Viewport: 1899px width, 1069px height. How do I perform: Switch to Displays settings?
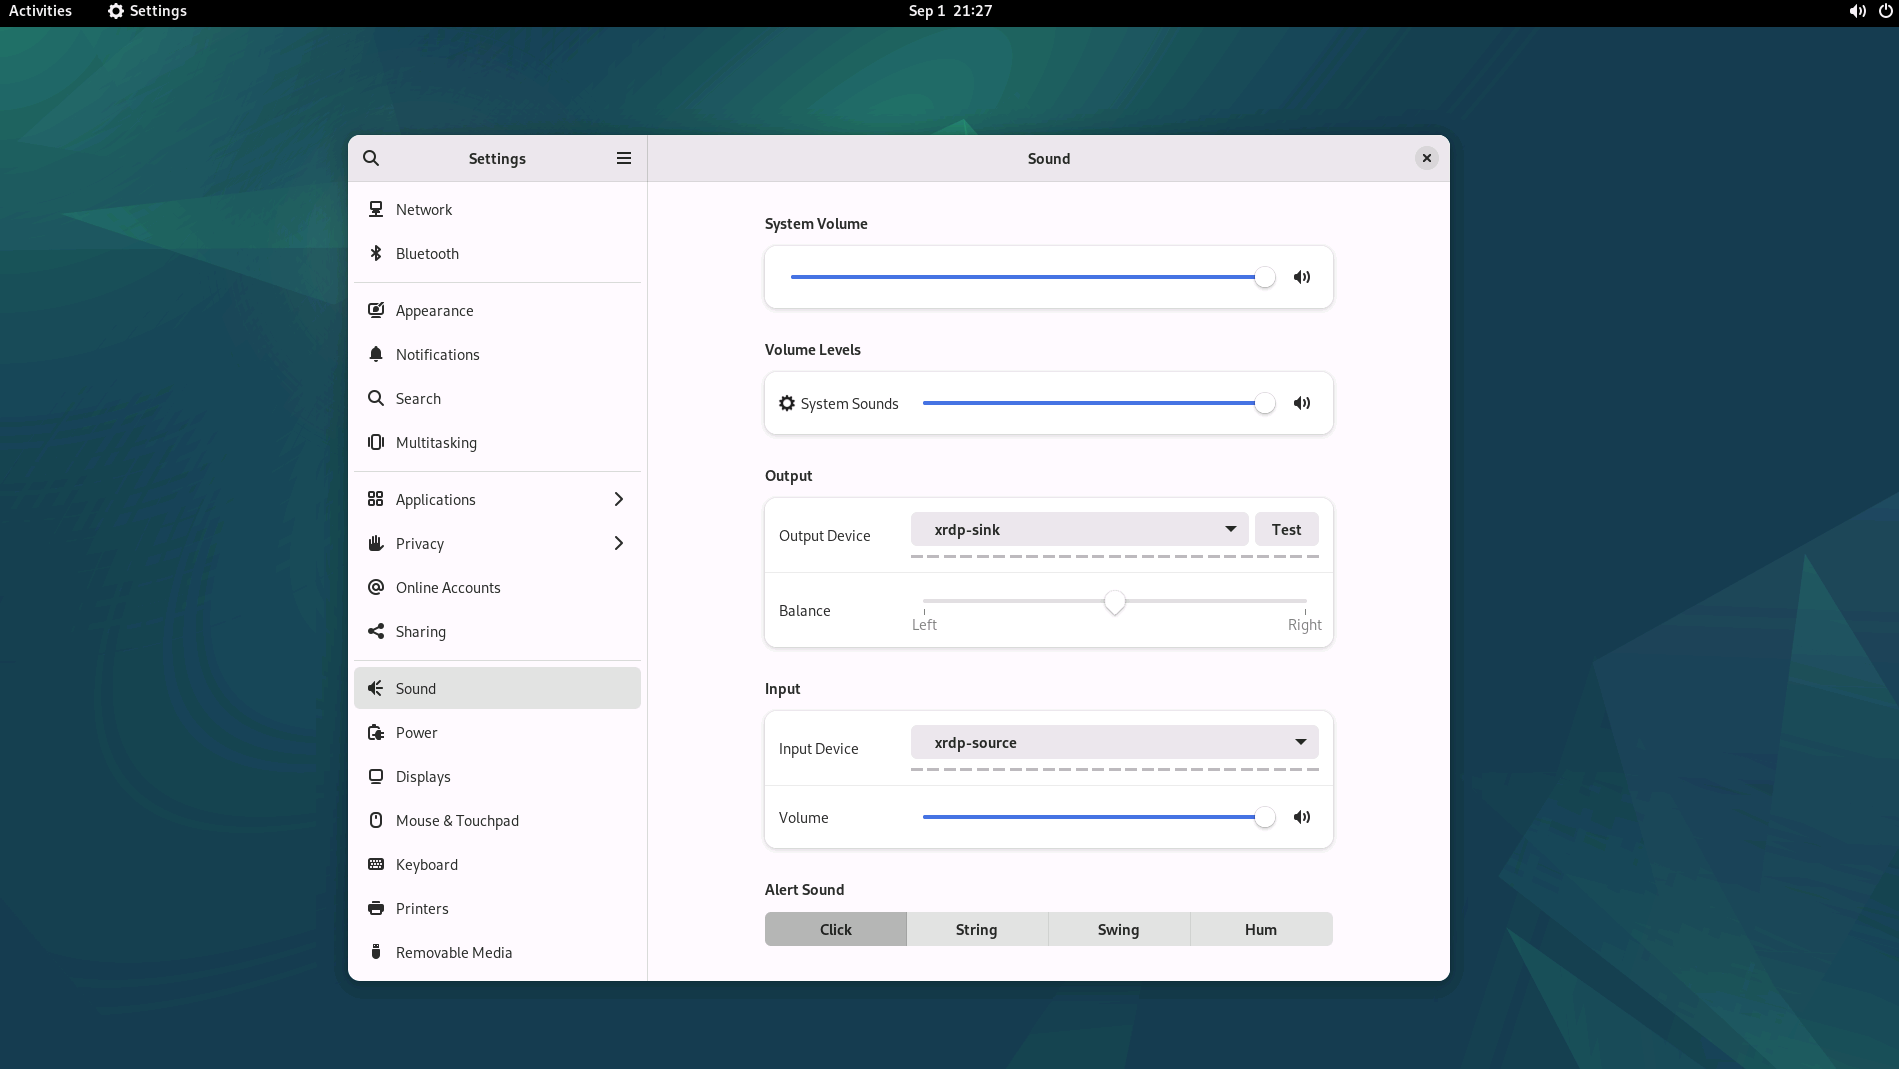[x=497, y=776]
